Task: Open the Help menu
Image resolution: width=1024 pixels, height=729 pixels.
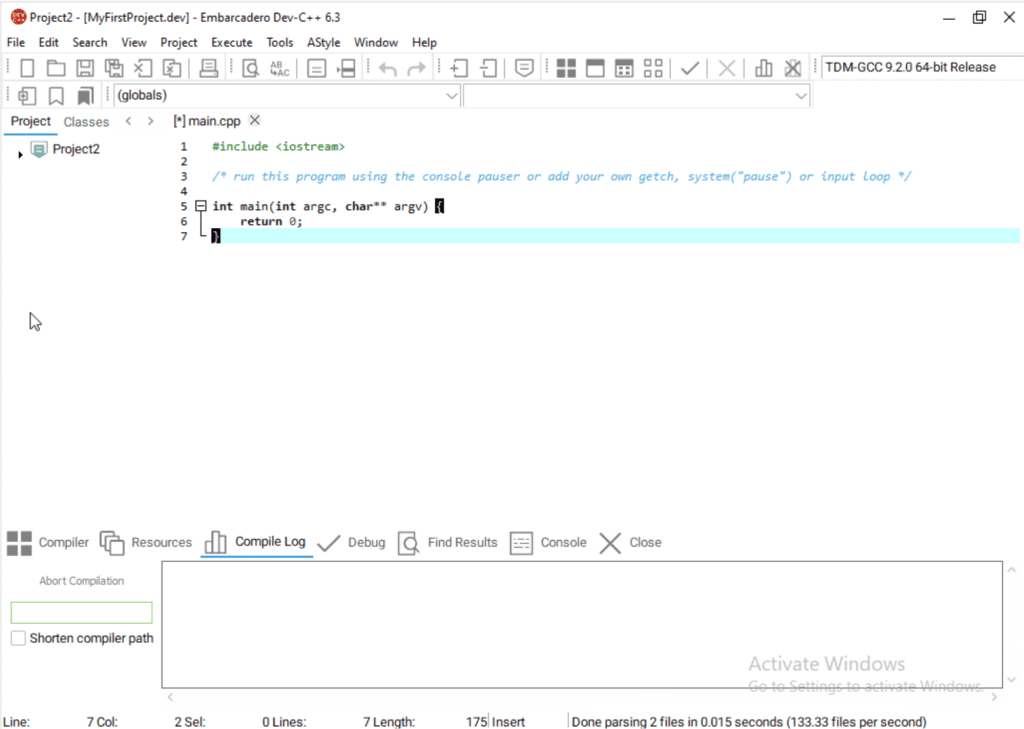Action: 424,42
